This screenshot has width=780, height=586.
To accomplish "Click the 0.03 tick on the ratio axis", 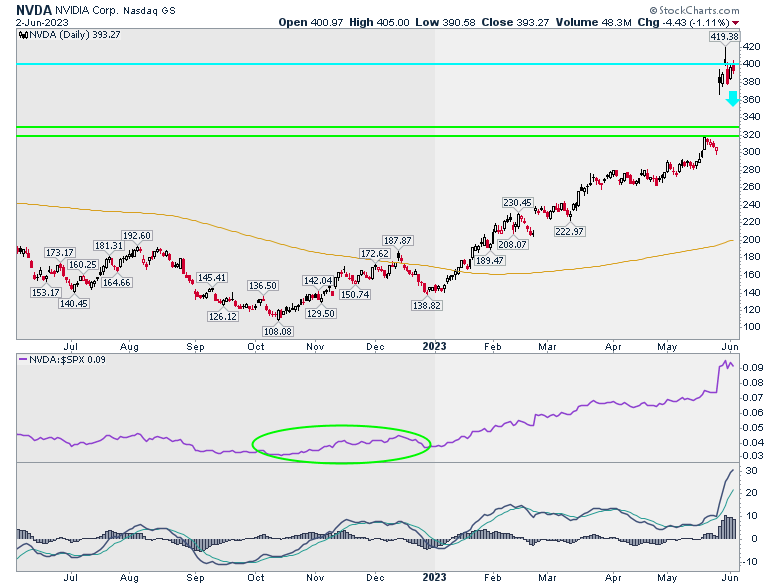I will point(753,456).
